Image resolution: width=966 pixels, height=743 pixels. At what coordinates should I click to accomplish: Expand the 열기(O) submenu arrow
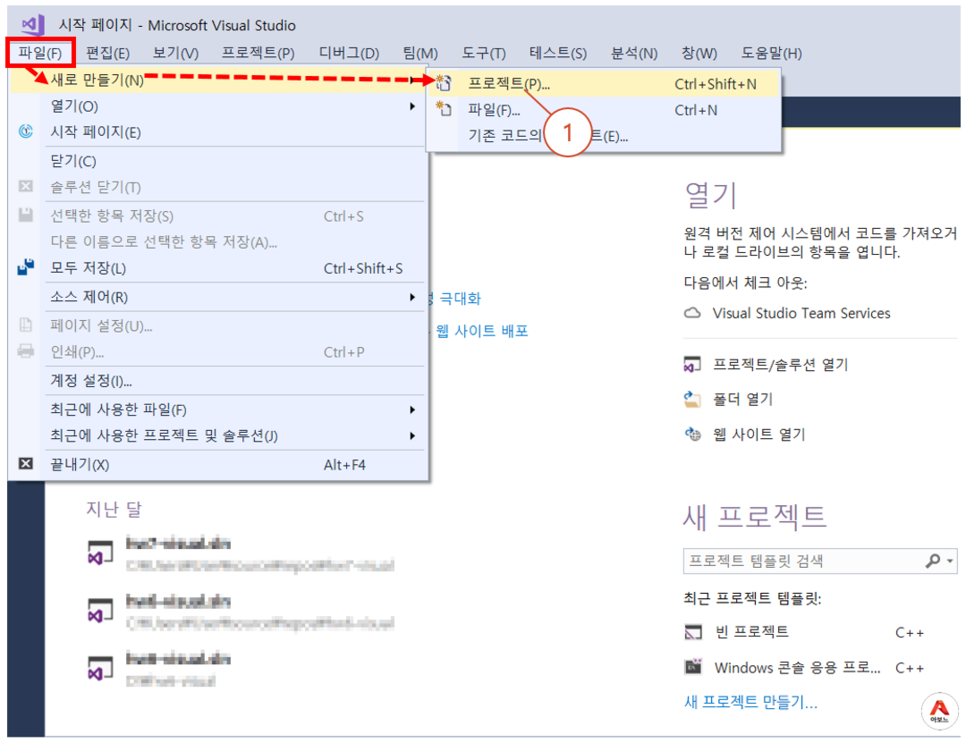coord(412,106)
